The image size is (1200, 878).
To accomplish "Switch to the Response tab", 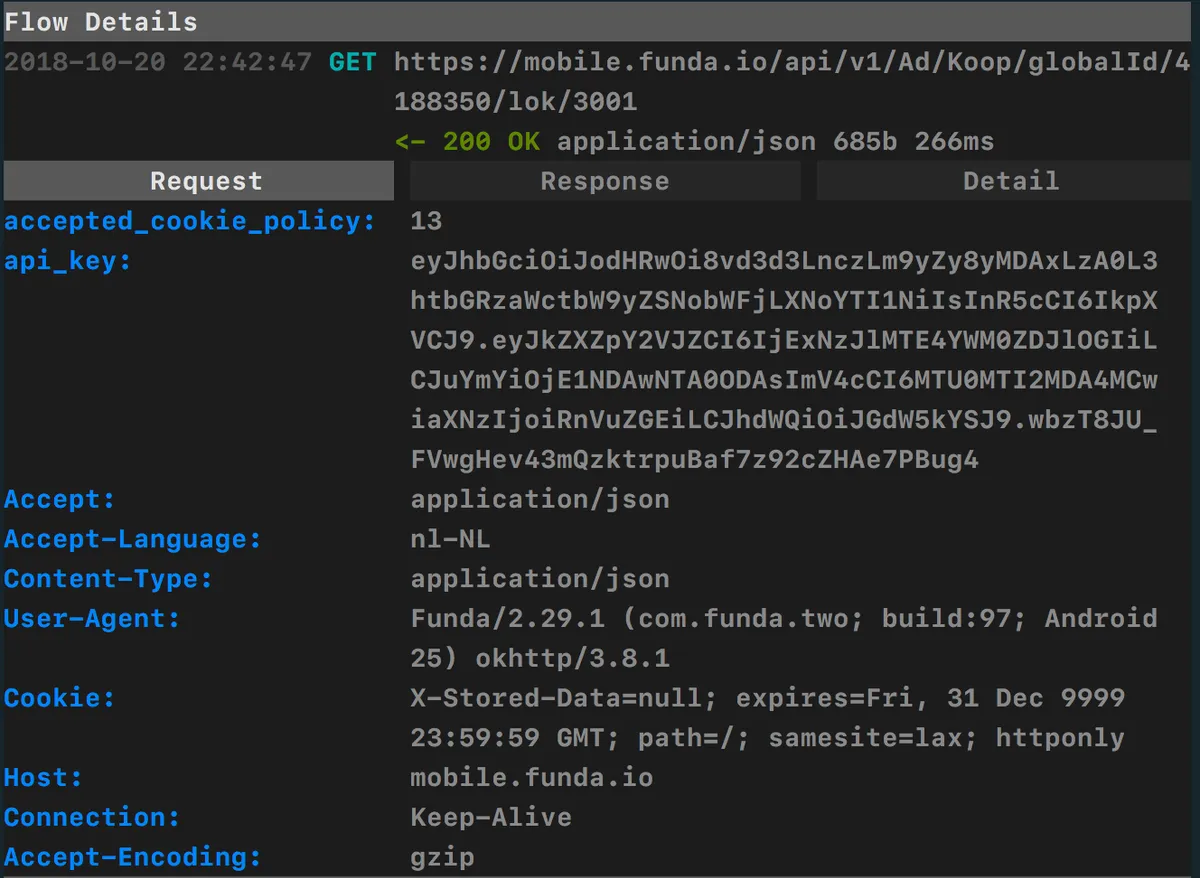I will (x=604, y=180).
